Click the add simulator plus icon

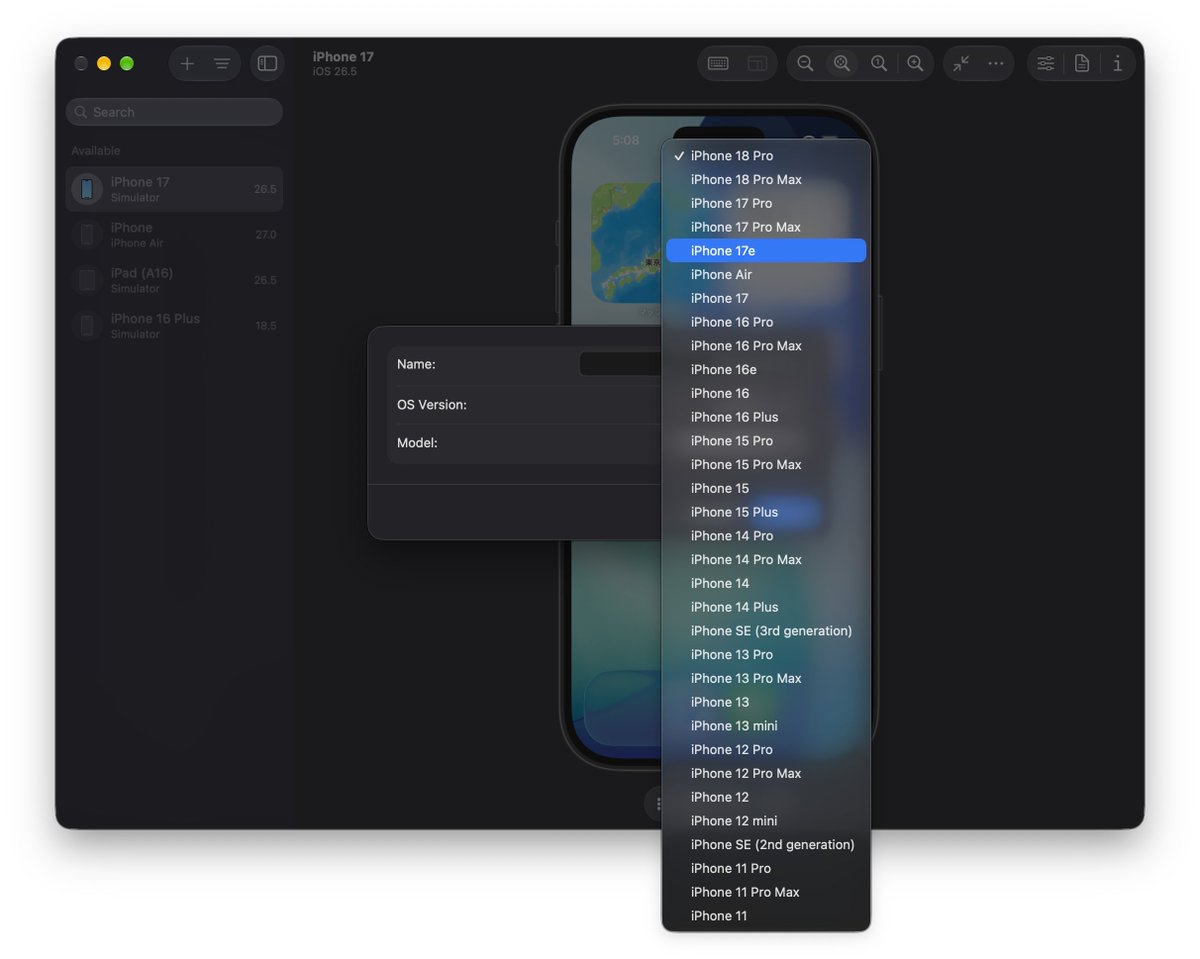pos(187,64)
